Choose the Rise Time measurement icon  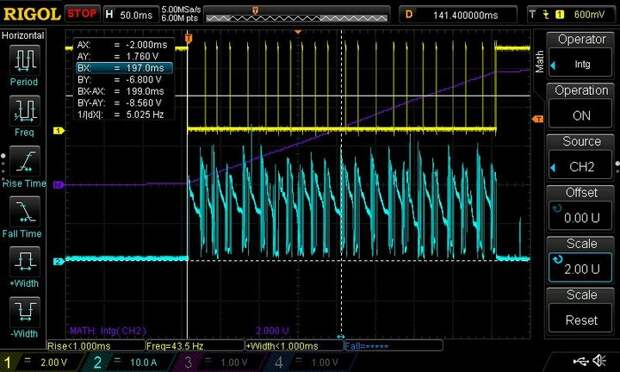(x=24, y=161)
